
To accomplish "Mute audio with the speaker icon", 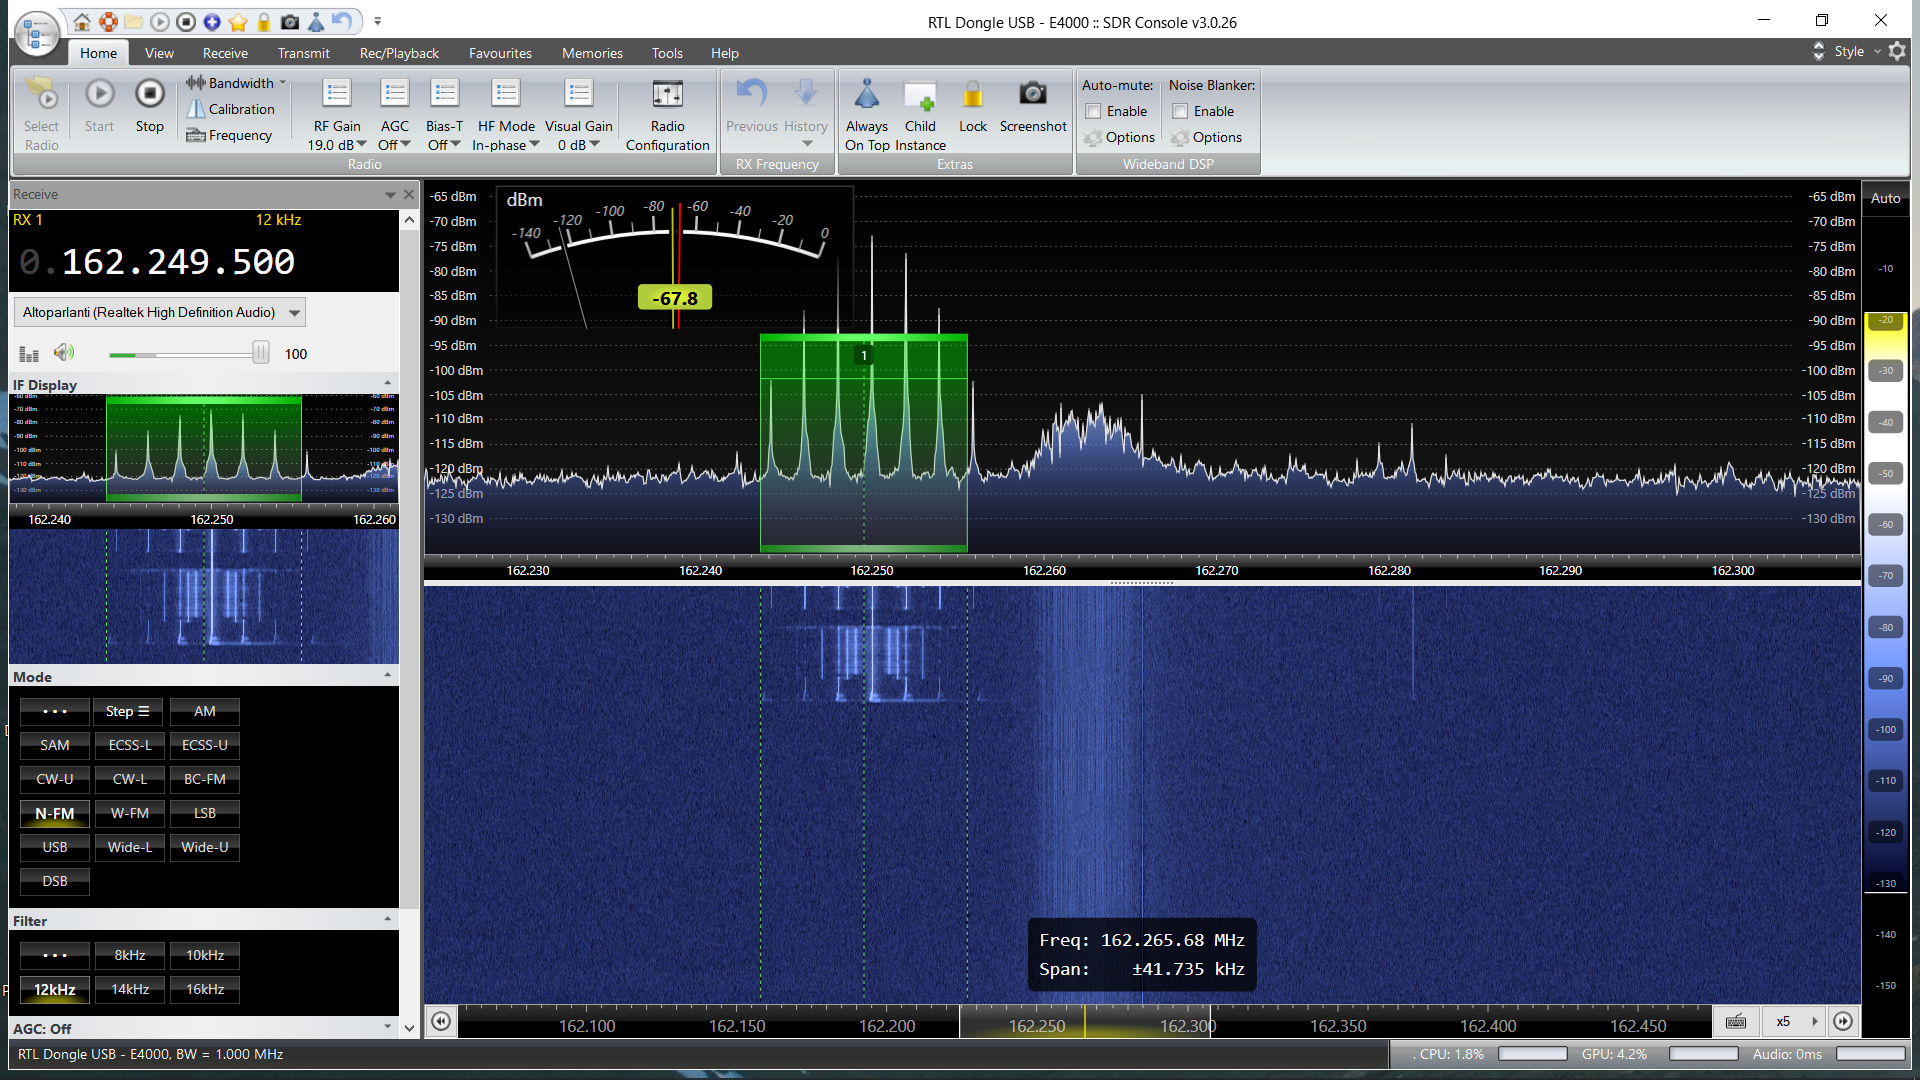I will click(x=64, y=353).
